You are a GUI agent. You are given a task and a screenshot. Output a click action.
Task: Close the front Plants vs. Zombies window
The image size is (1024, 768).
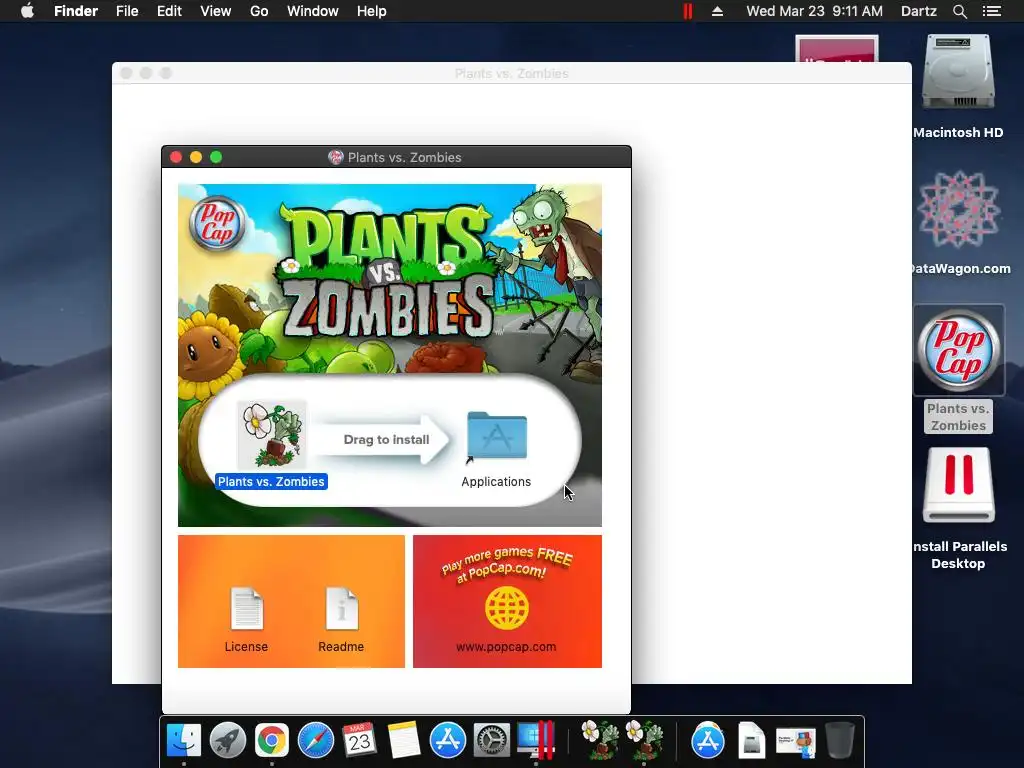pyautogui.click(x=176, y=157)
